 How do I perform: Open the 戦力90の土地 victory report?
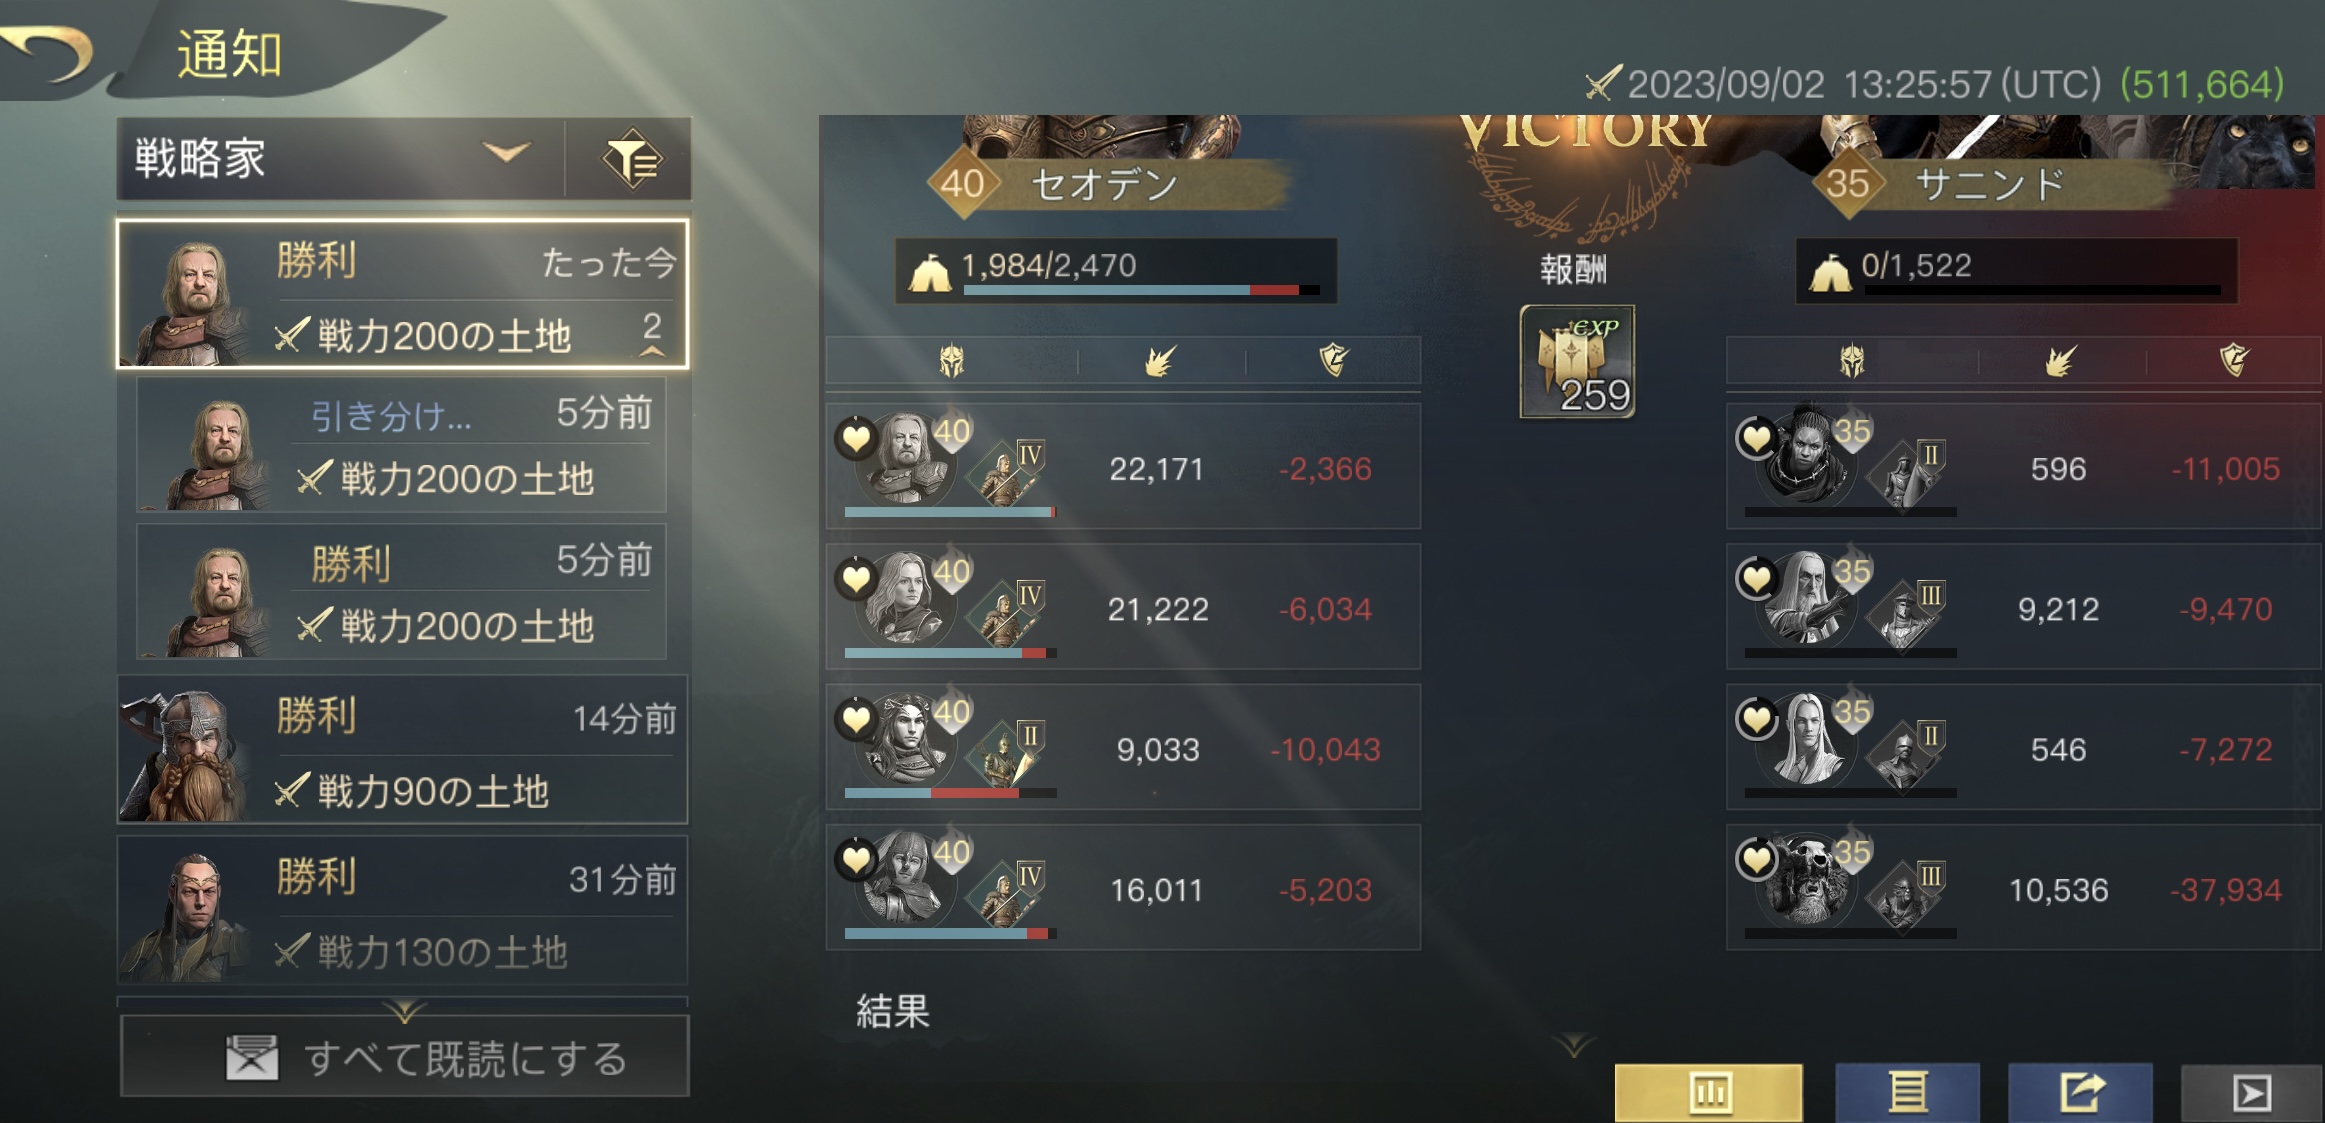click(402, 749)
